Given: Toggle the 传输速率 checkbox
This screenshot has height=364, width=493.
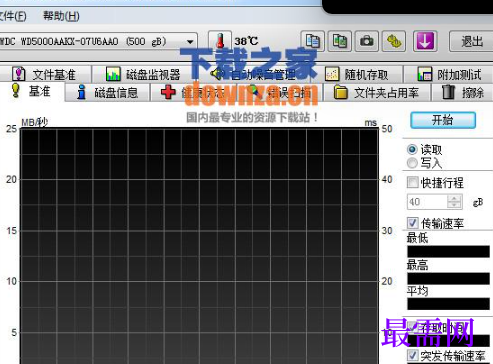Looking at the screenshot, I should [413, 223].
